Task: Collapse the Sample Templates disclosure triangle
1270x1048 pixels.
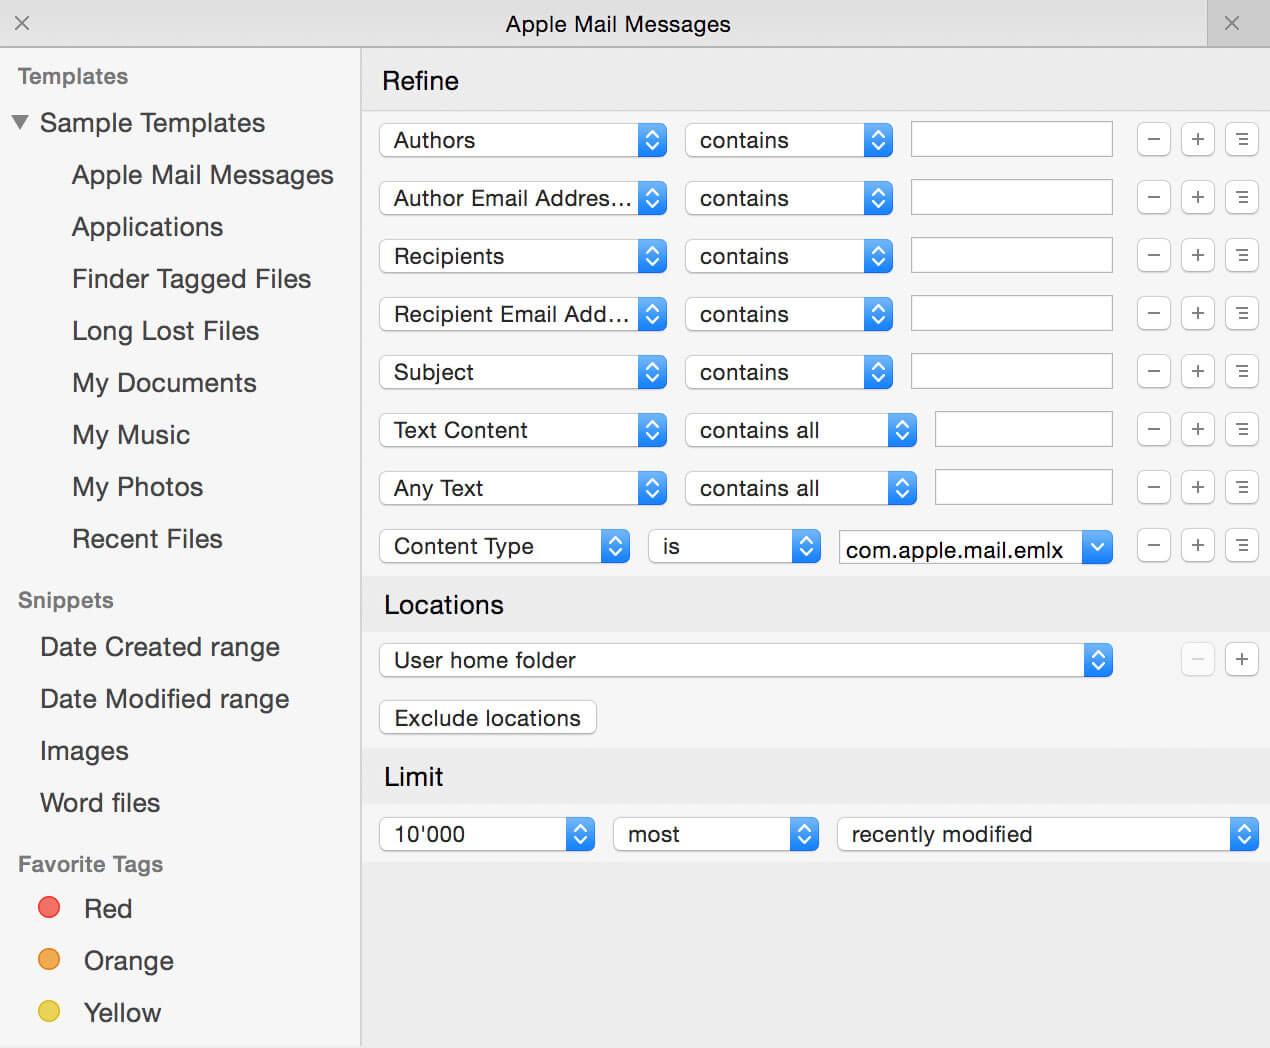Action: tap(20, 122)
